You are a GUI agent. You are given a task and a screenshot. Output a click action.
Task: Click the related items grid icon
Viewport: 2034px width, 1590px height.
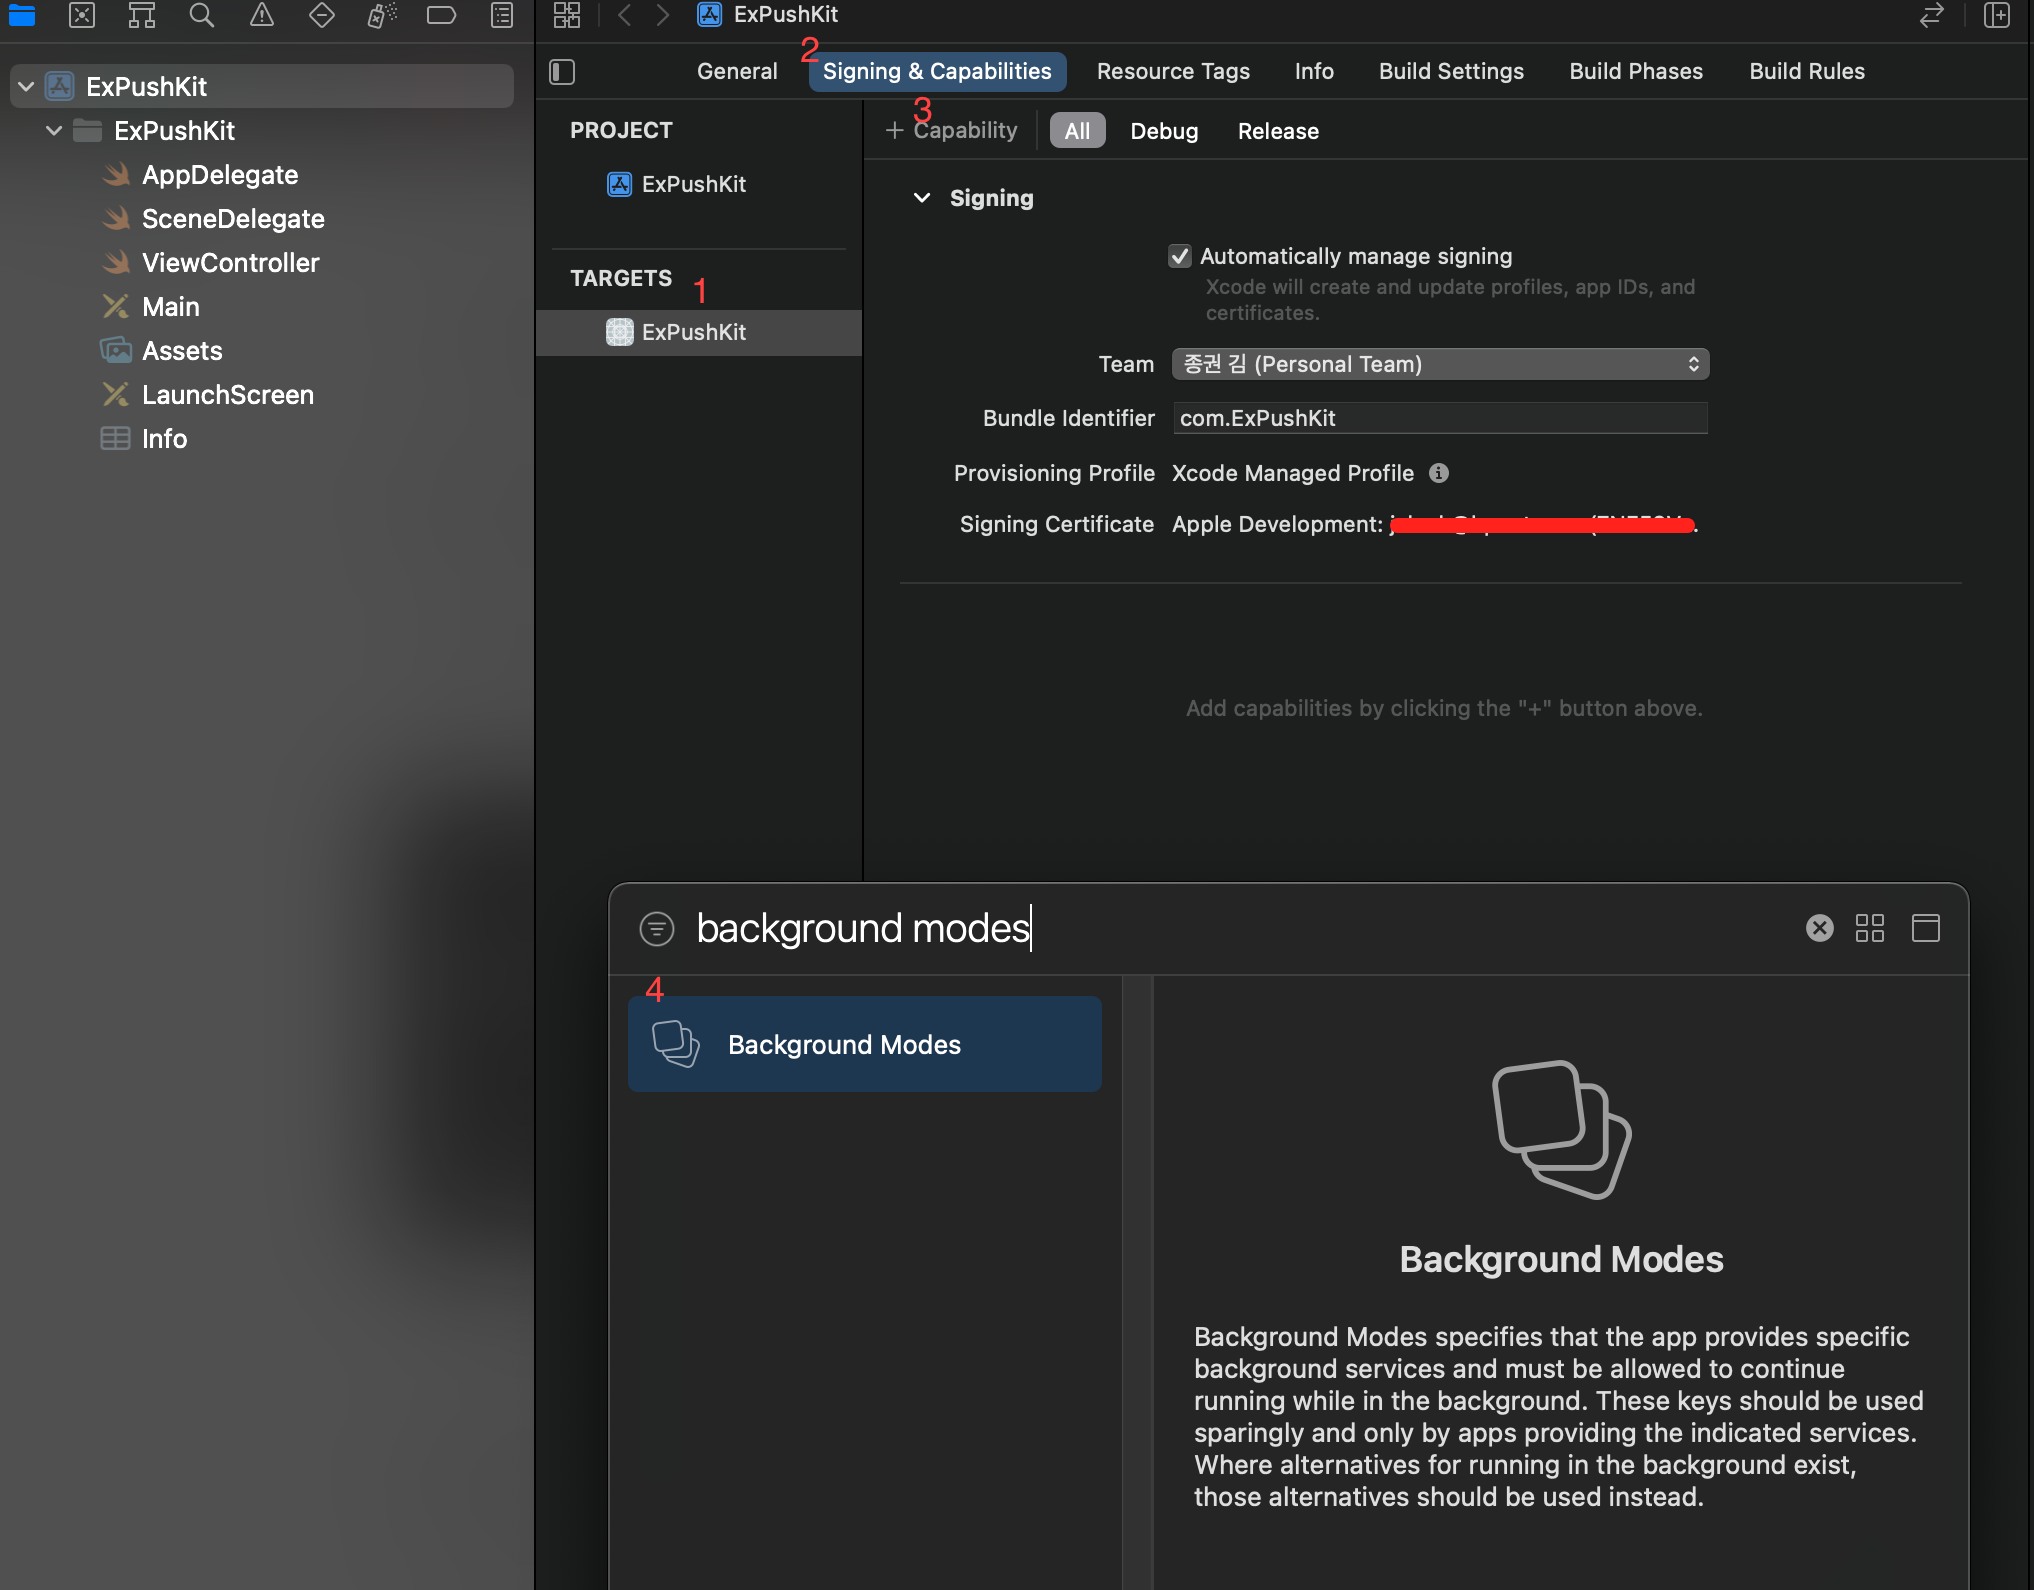coord(567,15)
